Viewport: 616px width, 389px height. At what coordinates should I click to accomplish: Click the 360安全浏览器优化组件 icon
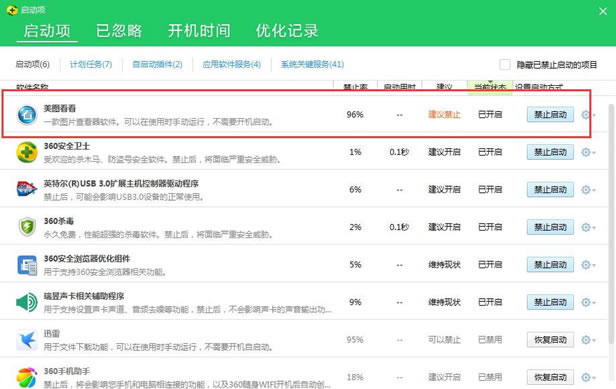pos(27,265)
